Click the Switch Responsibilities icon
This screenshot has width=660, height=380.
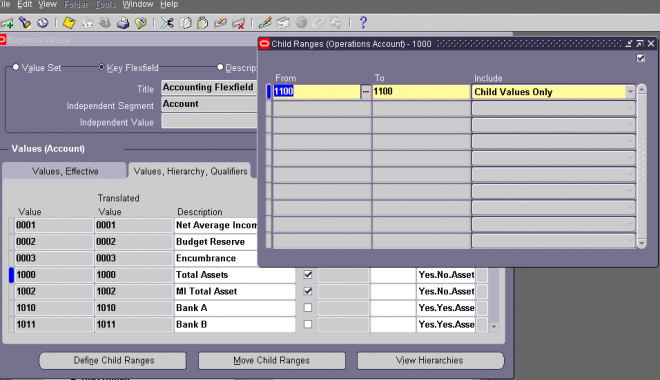pyautogui.click(x=105, y=23)
